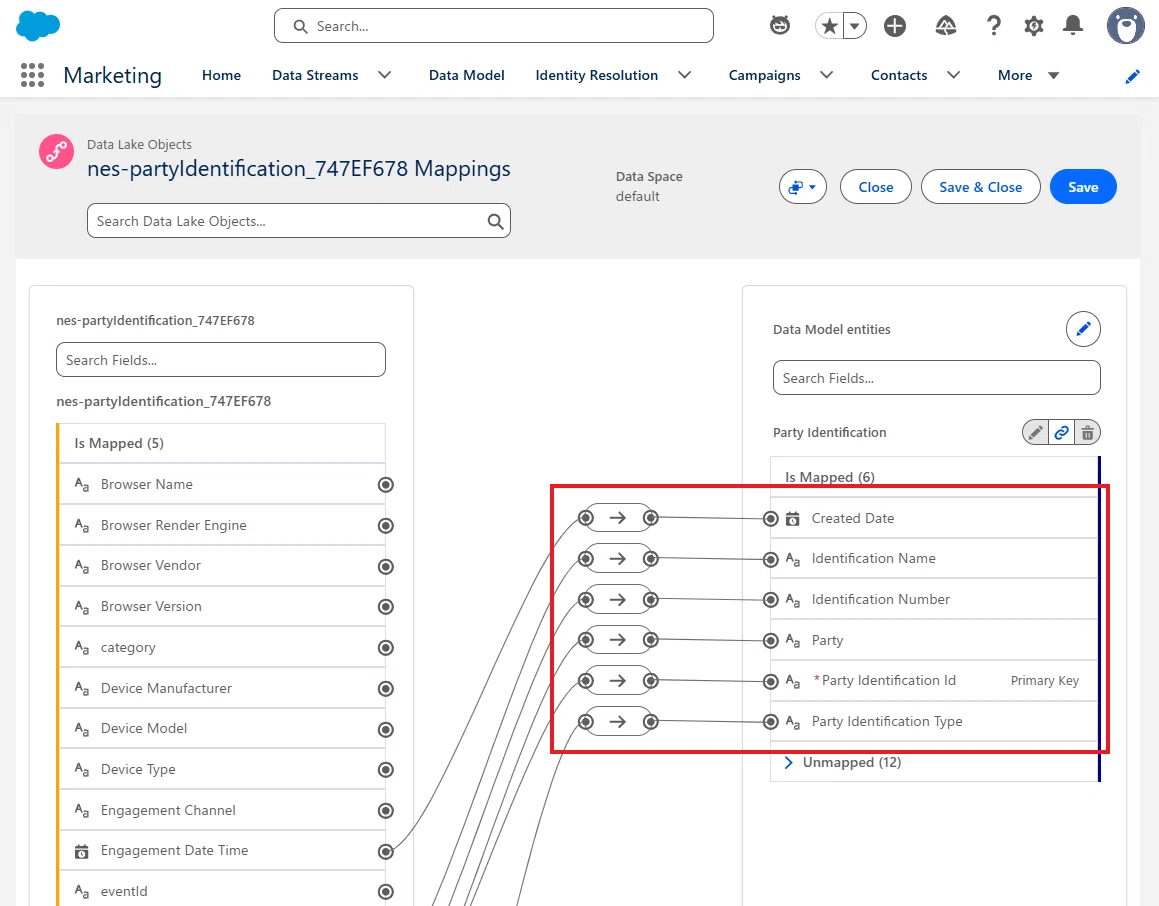Add this page to favorites with the star
Viewport: 1159px width, 906px height.
[829, 27]
